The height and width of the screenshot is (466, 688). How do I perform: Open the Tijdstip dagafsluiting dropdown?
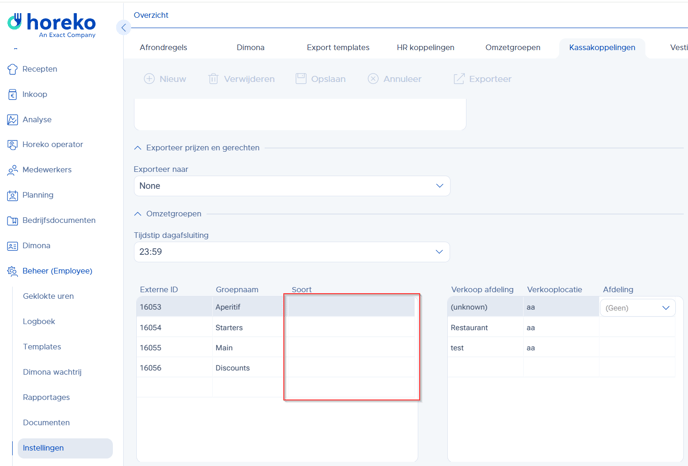(439, 252)
